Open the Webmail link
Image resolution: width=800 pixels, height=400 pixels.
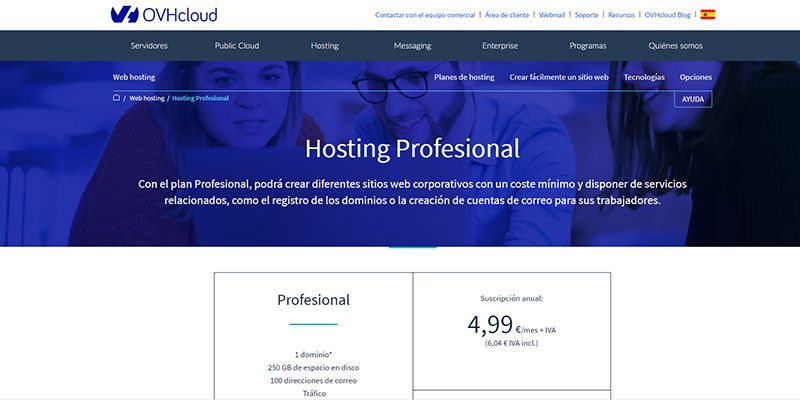tap(552, 15)
